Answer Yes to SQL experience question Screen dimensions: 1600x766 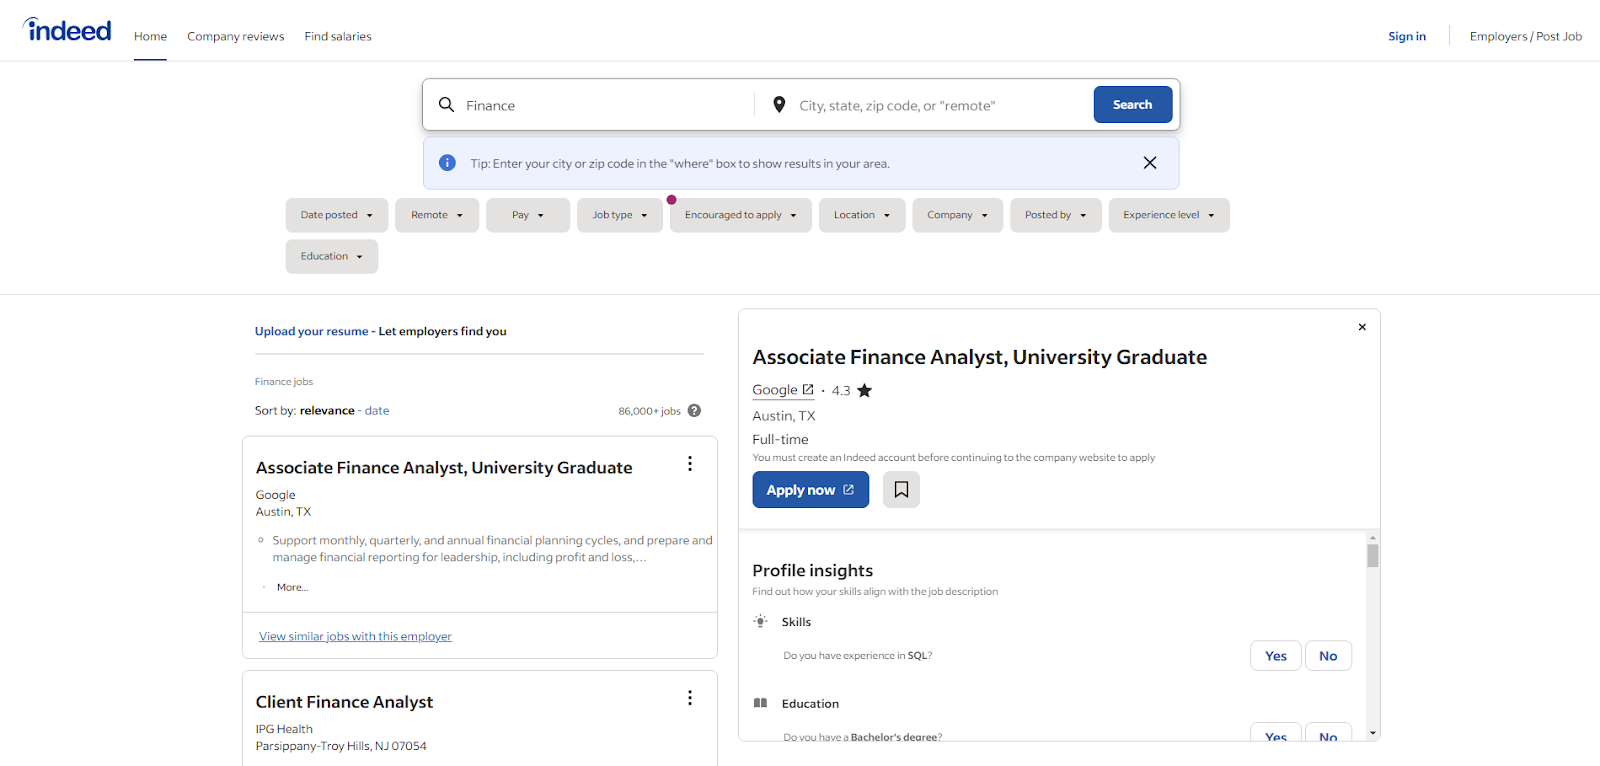pyautogui.click(x=1275, y=656)
